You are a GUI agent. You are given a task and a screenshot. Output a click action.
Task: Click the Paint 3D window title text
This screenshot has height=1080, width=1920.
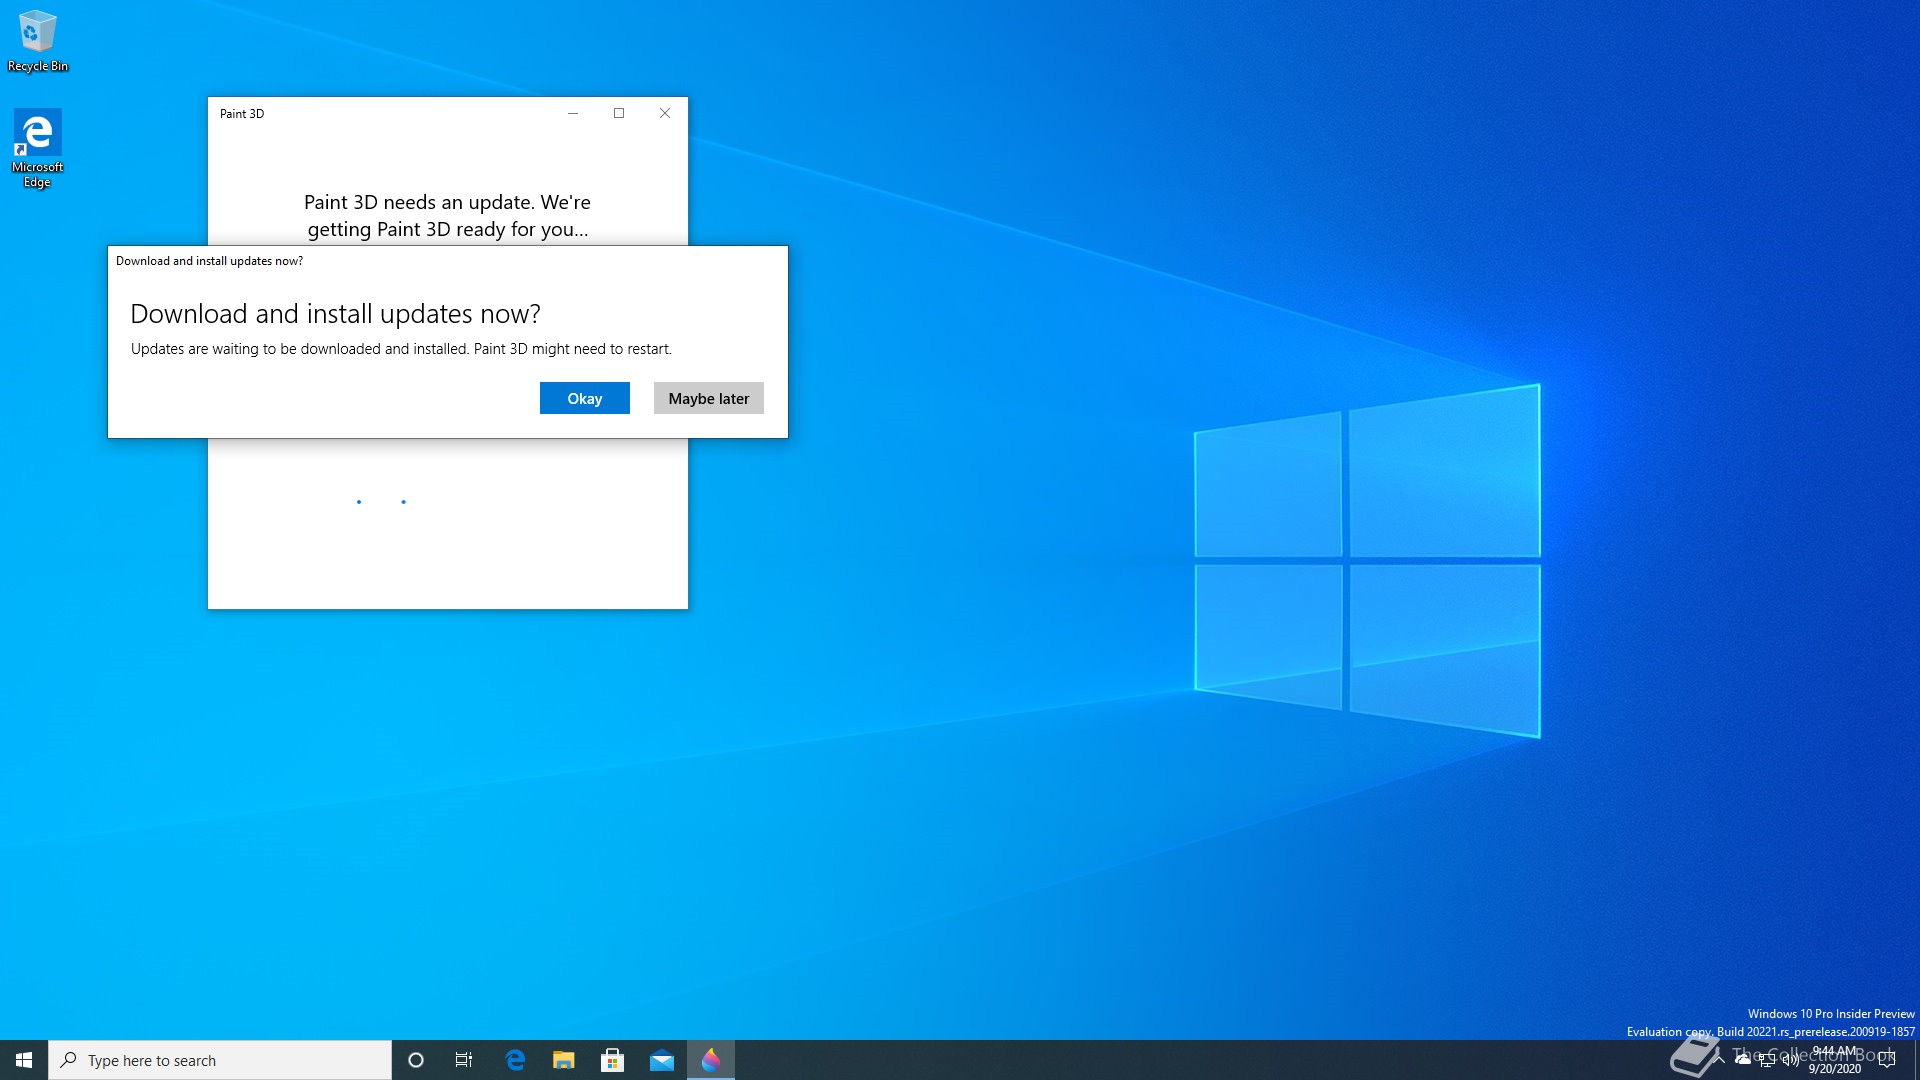(x=242, y=114)
